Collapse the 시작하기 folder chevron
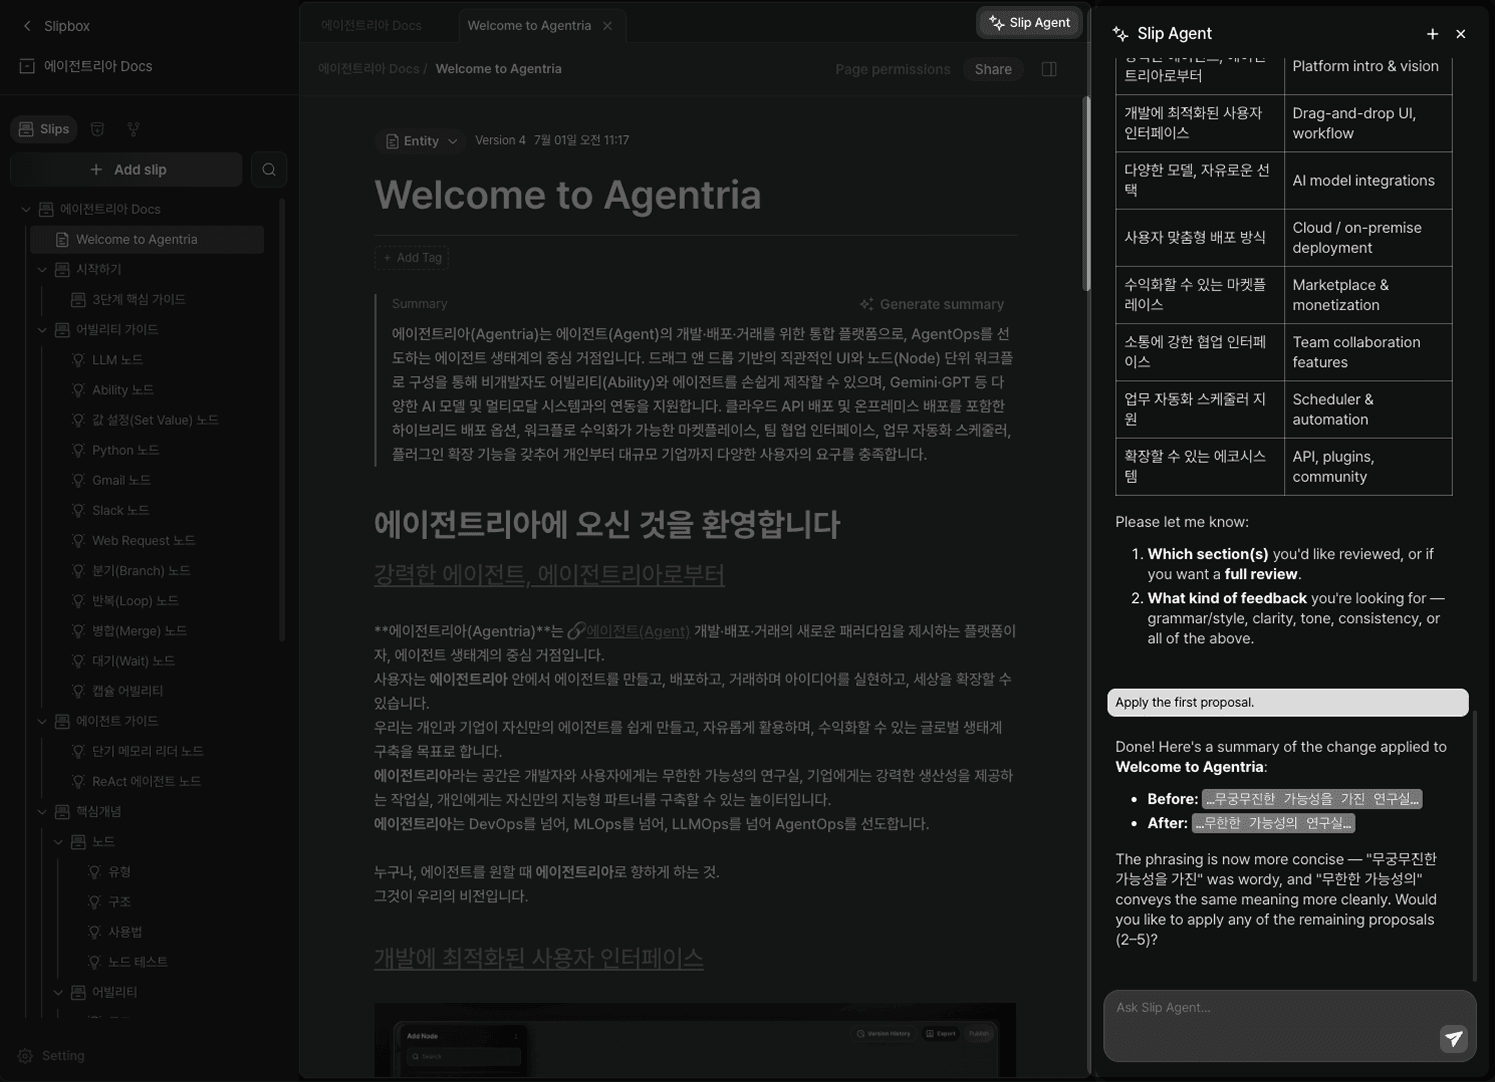1495x1082 pixels. click(42, 269)
